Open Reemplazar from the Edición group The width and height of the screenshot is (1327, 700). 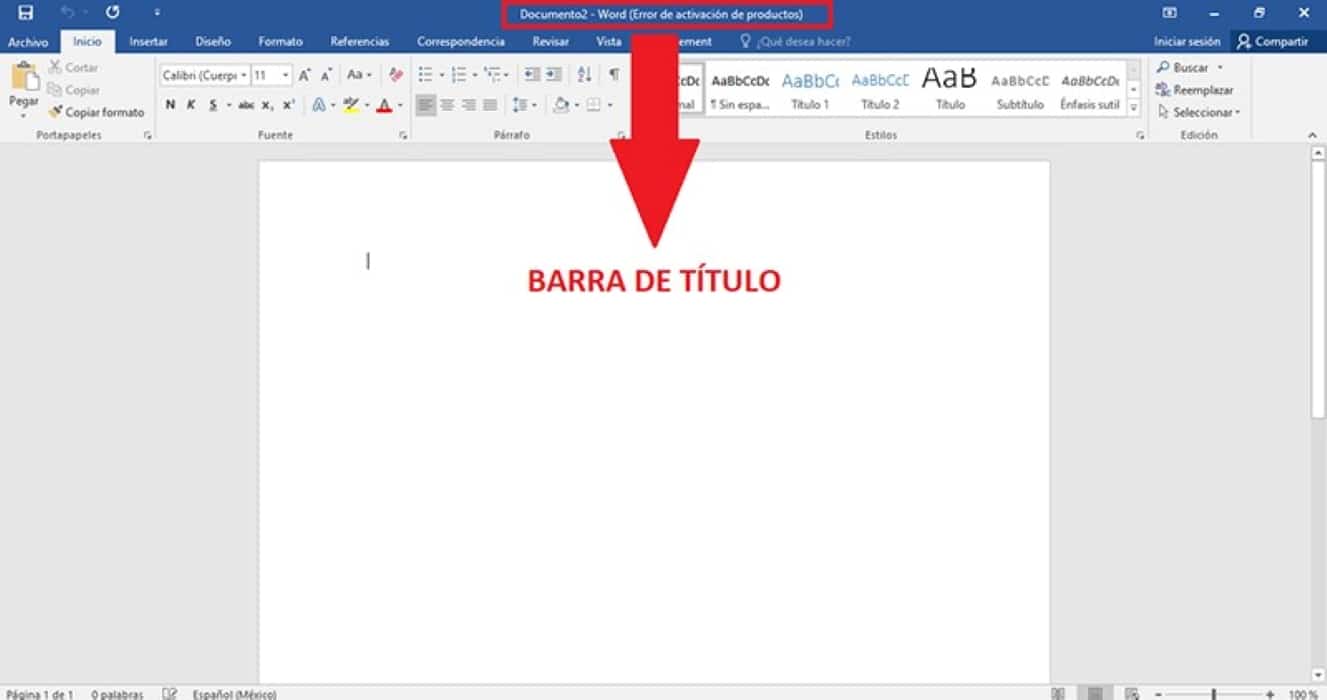click(x=1195, y=90)
